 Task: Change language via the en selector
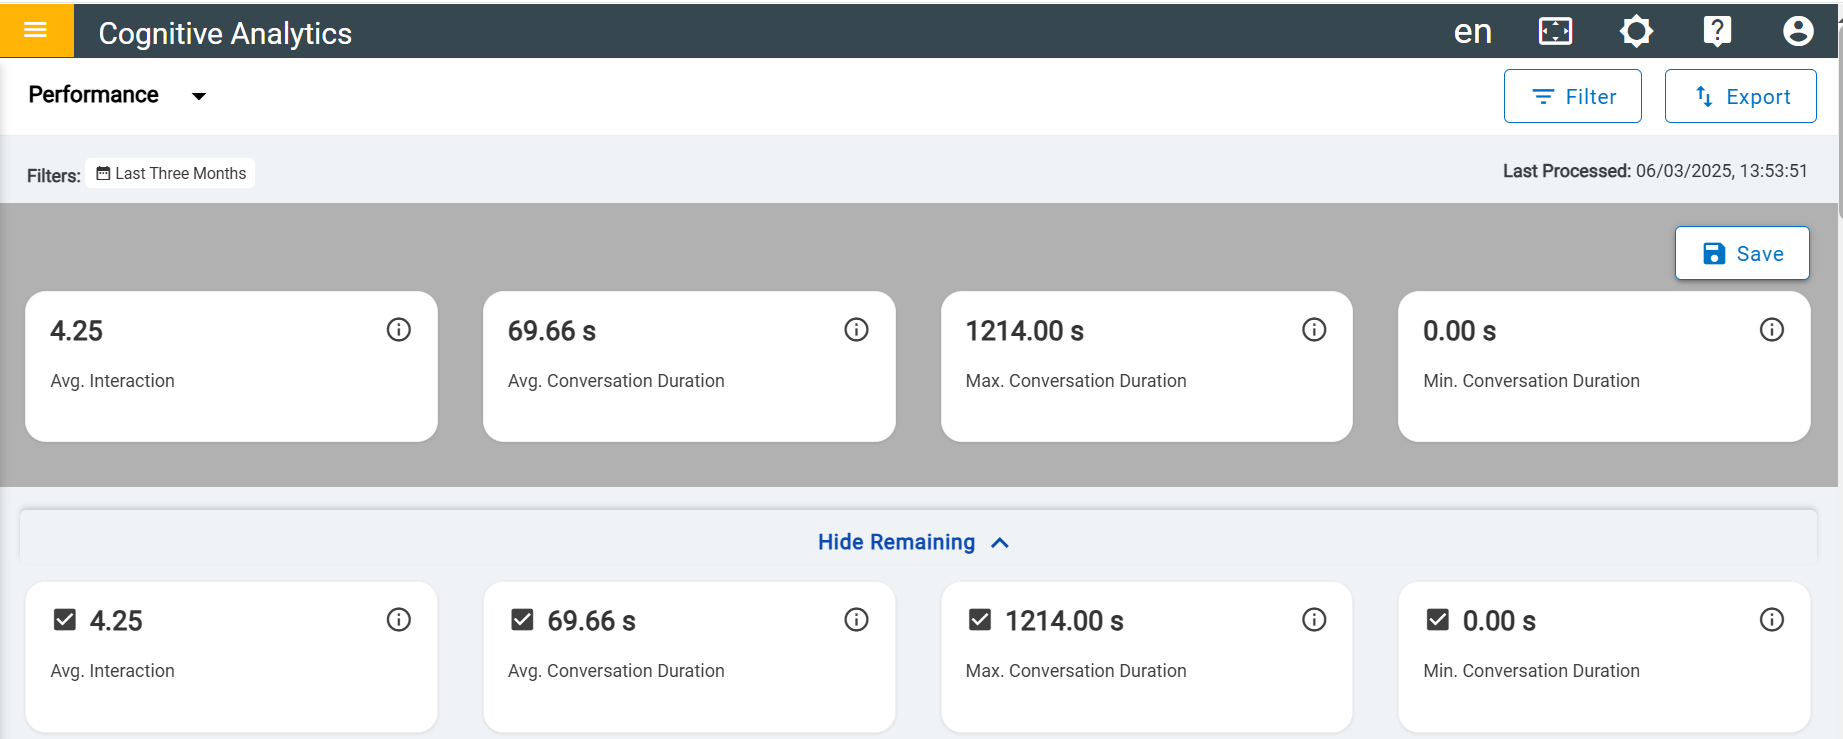click(1472, 32)
